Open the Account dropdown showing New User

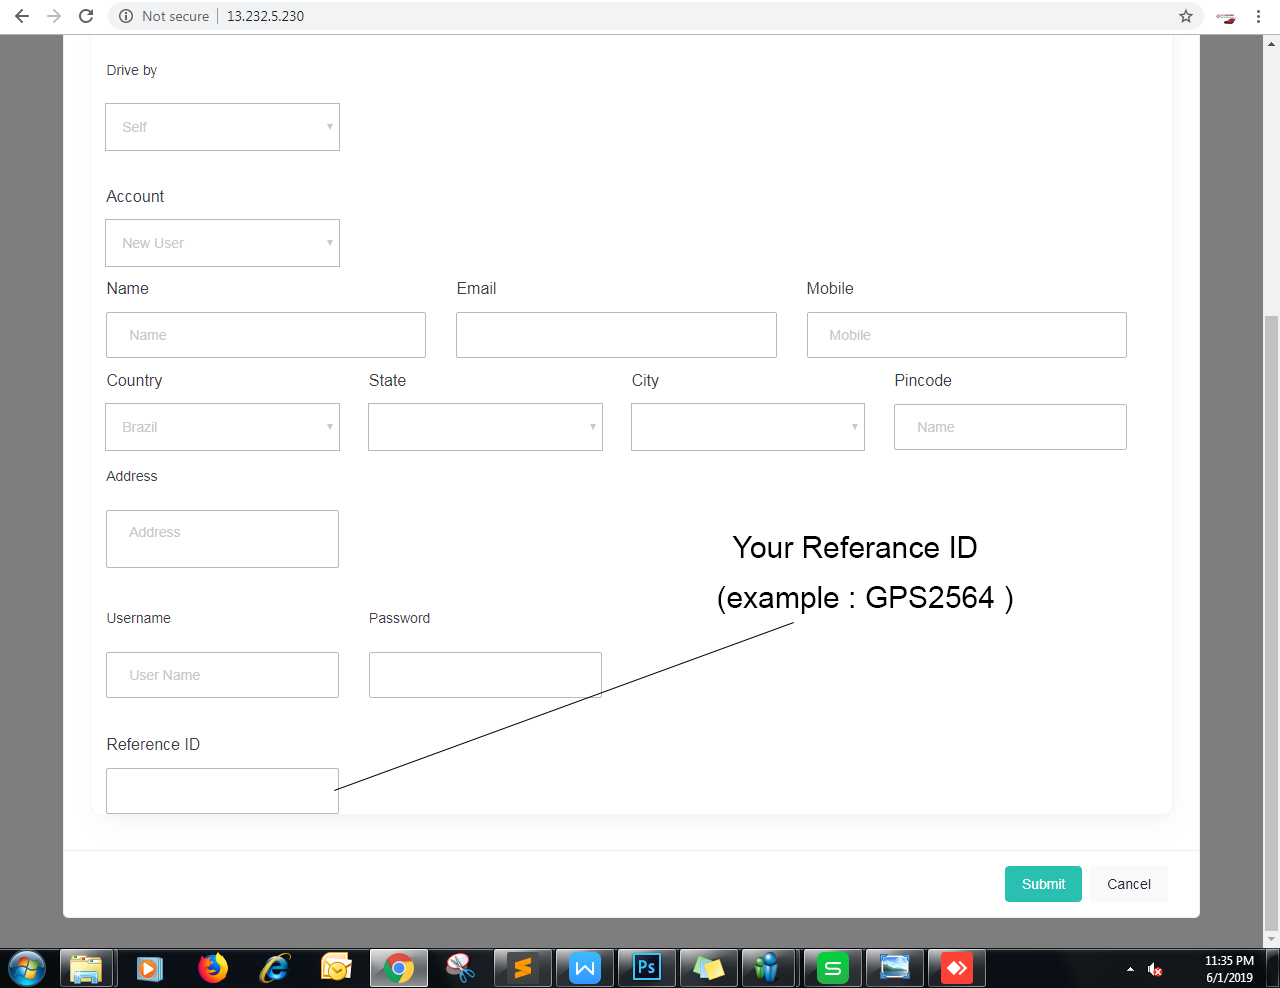pos(222,243)
